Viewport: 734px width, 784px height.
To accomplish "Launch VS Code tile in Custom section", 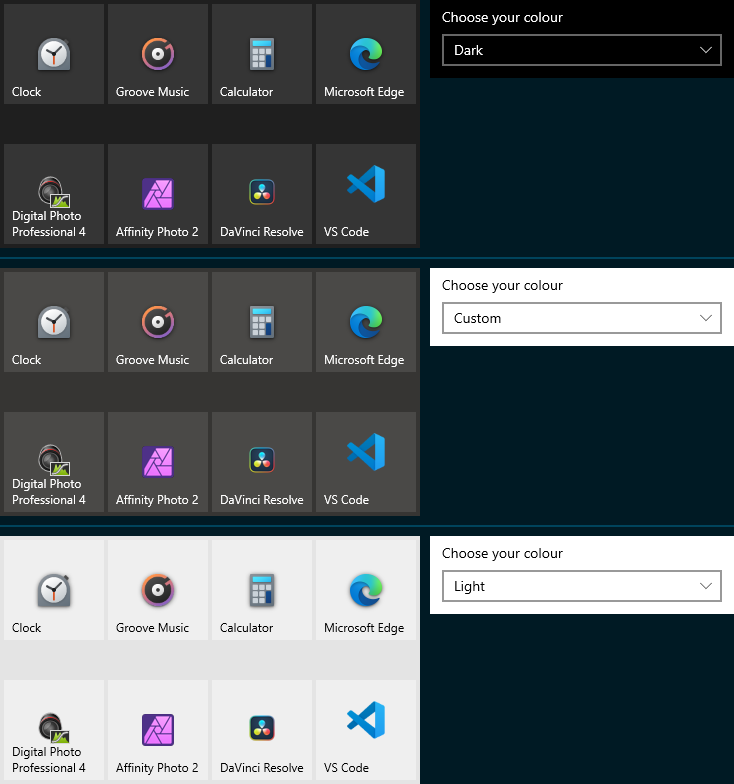I will (366, 462).
